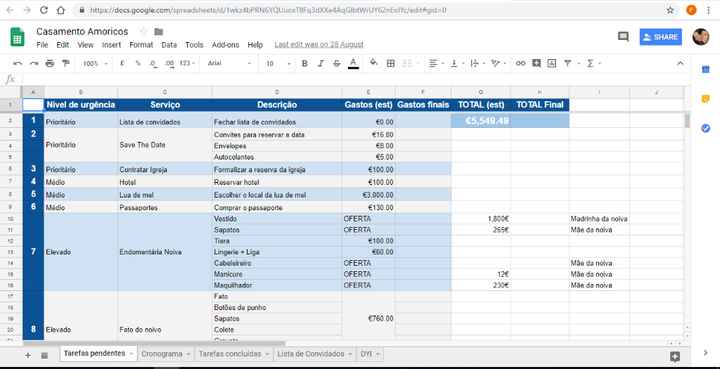The height and width of the screenshot is (369, 720).
Task: Open the Tarefas pendentes tab arrow menu
Action: (x=131, y=354)
